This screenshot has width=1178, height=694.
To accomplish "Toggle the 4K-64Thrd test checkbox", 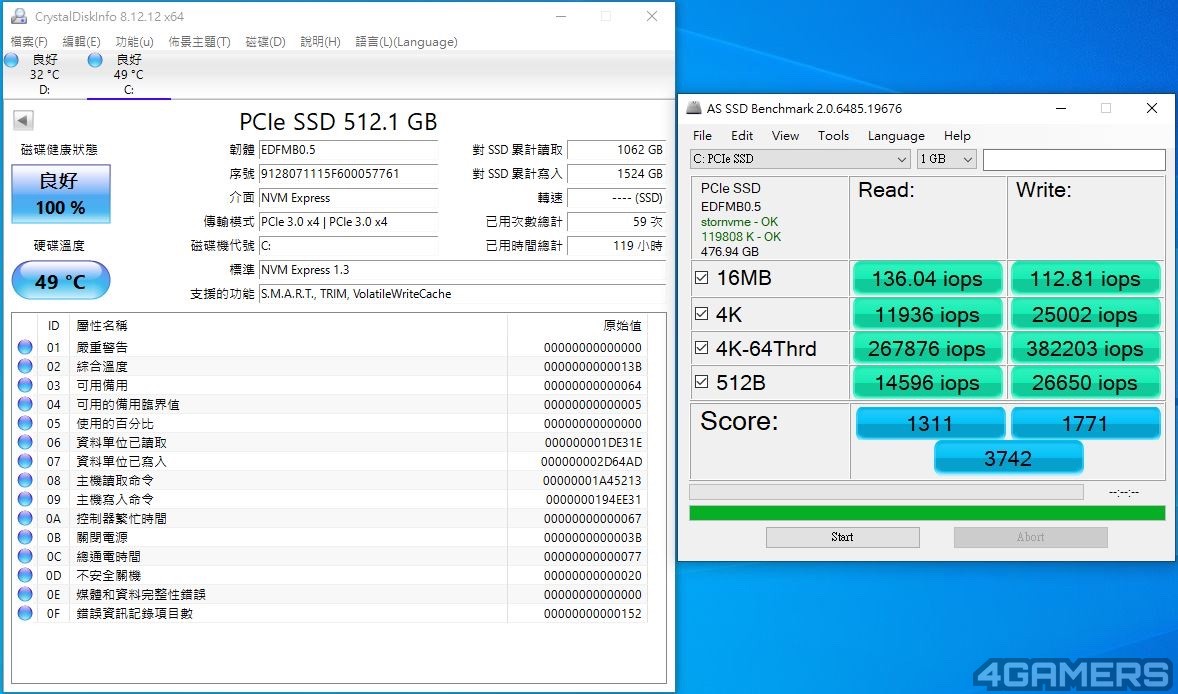I will [x=702, y=348].
